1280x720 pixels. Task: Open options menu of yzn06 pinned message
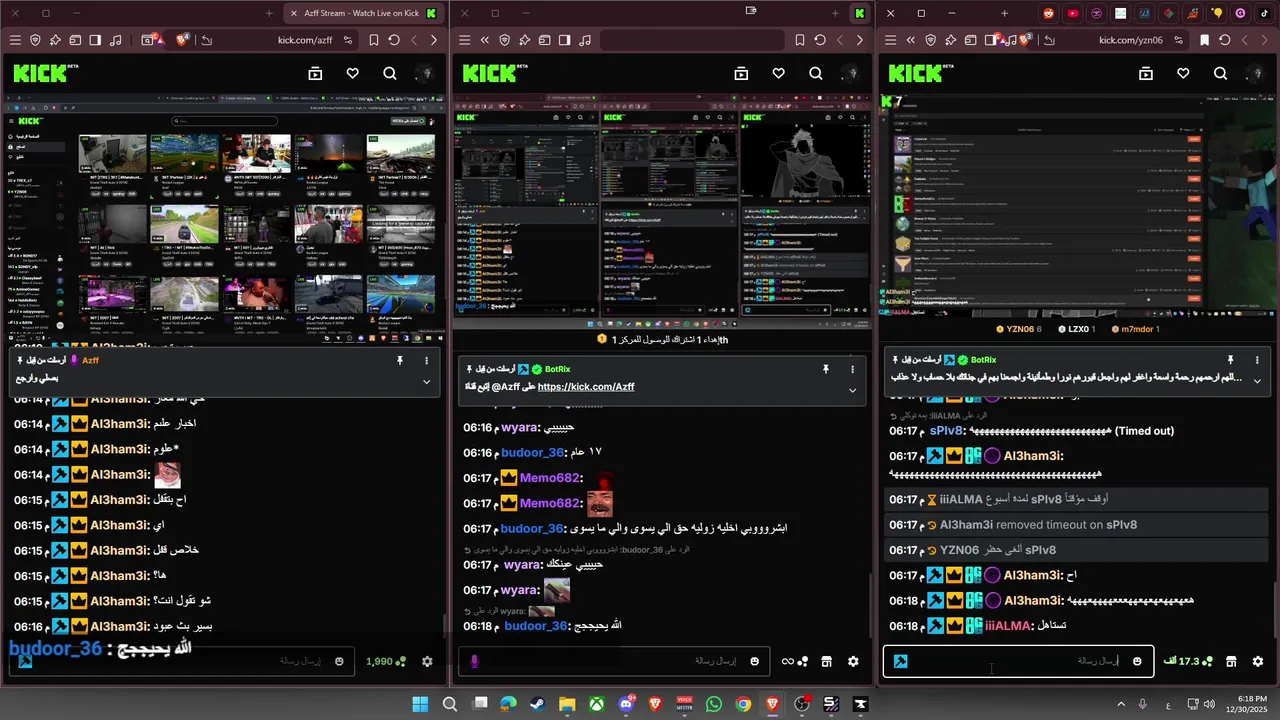(1257, 360)
